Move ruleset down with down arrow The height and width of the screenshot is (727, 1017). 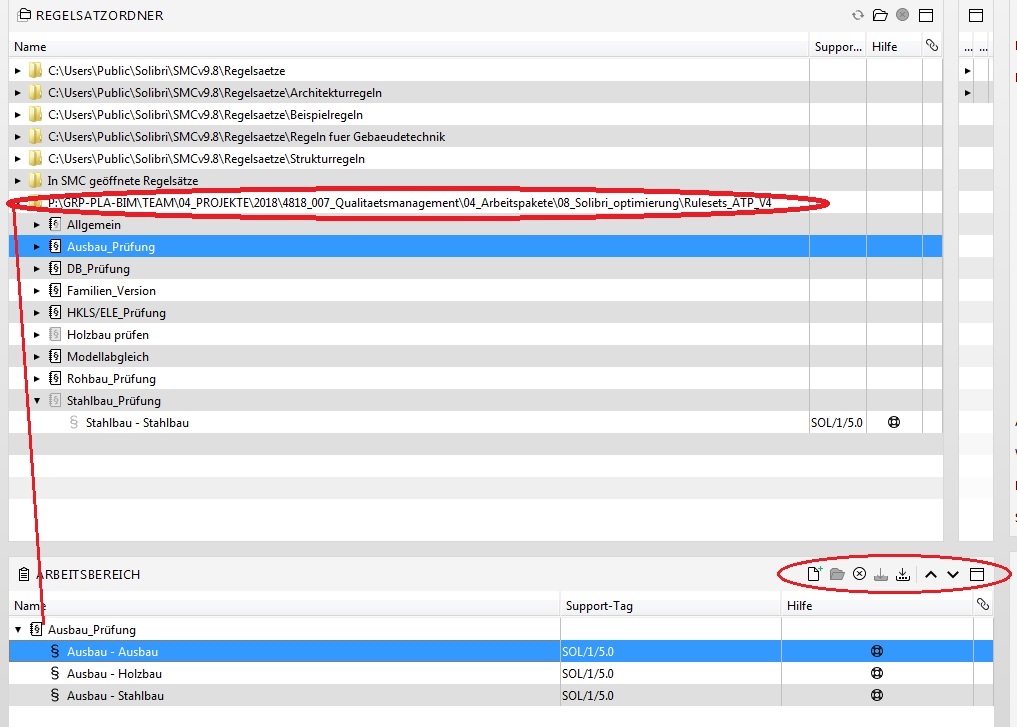953,574
